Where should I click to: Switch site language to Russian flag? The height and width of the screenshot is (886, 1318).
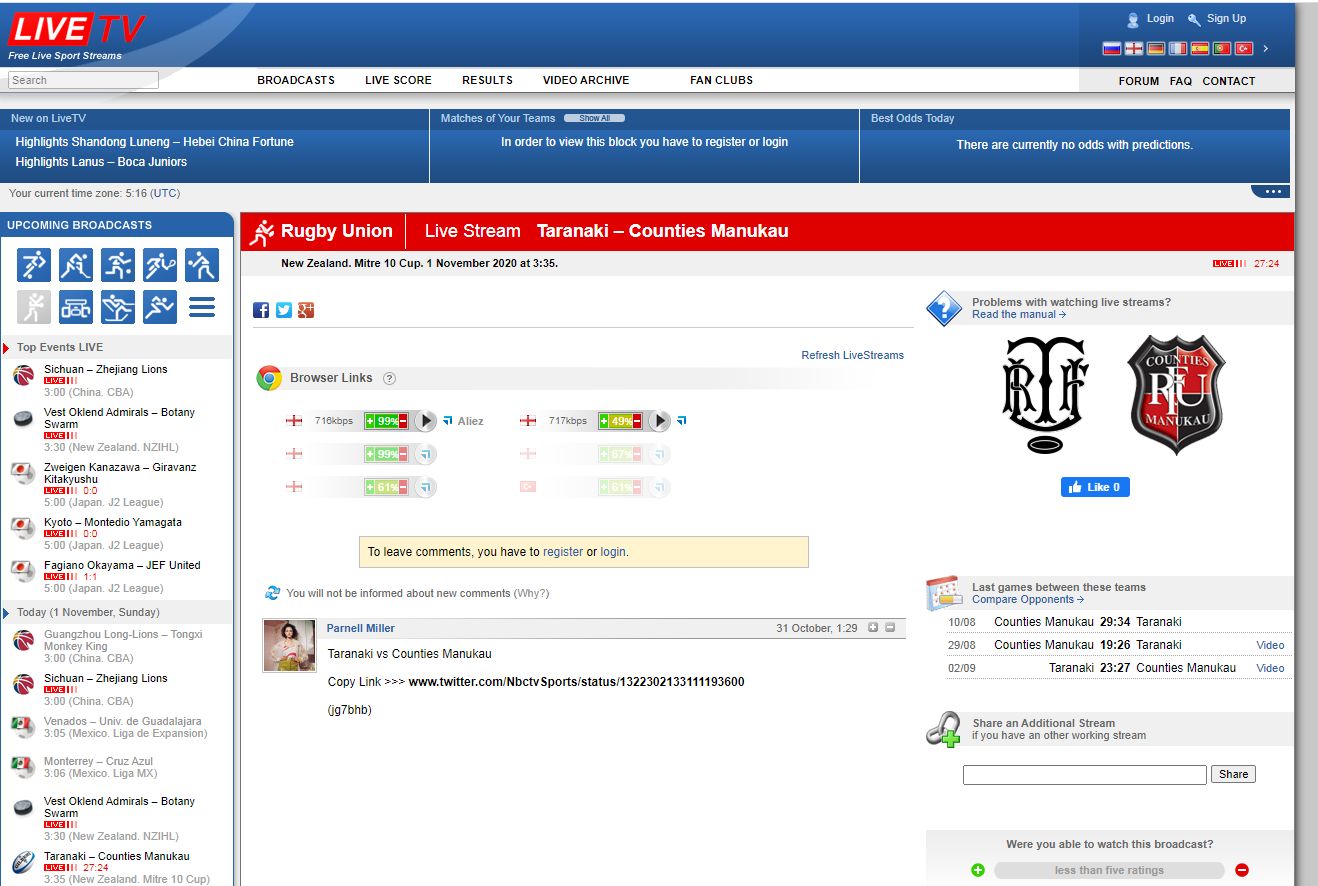point(1111,48)
